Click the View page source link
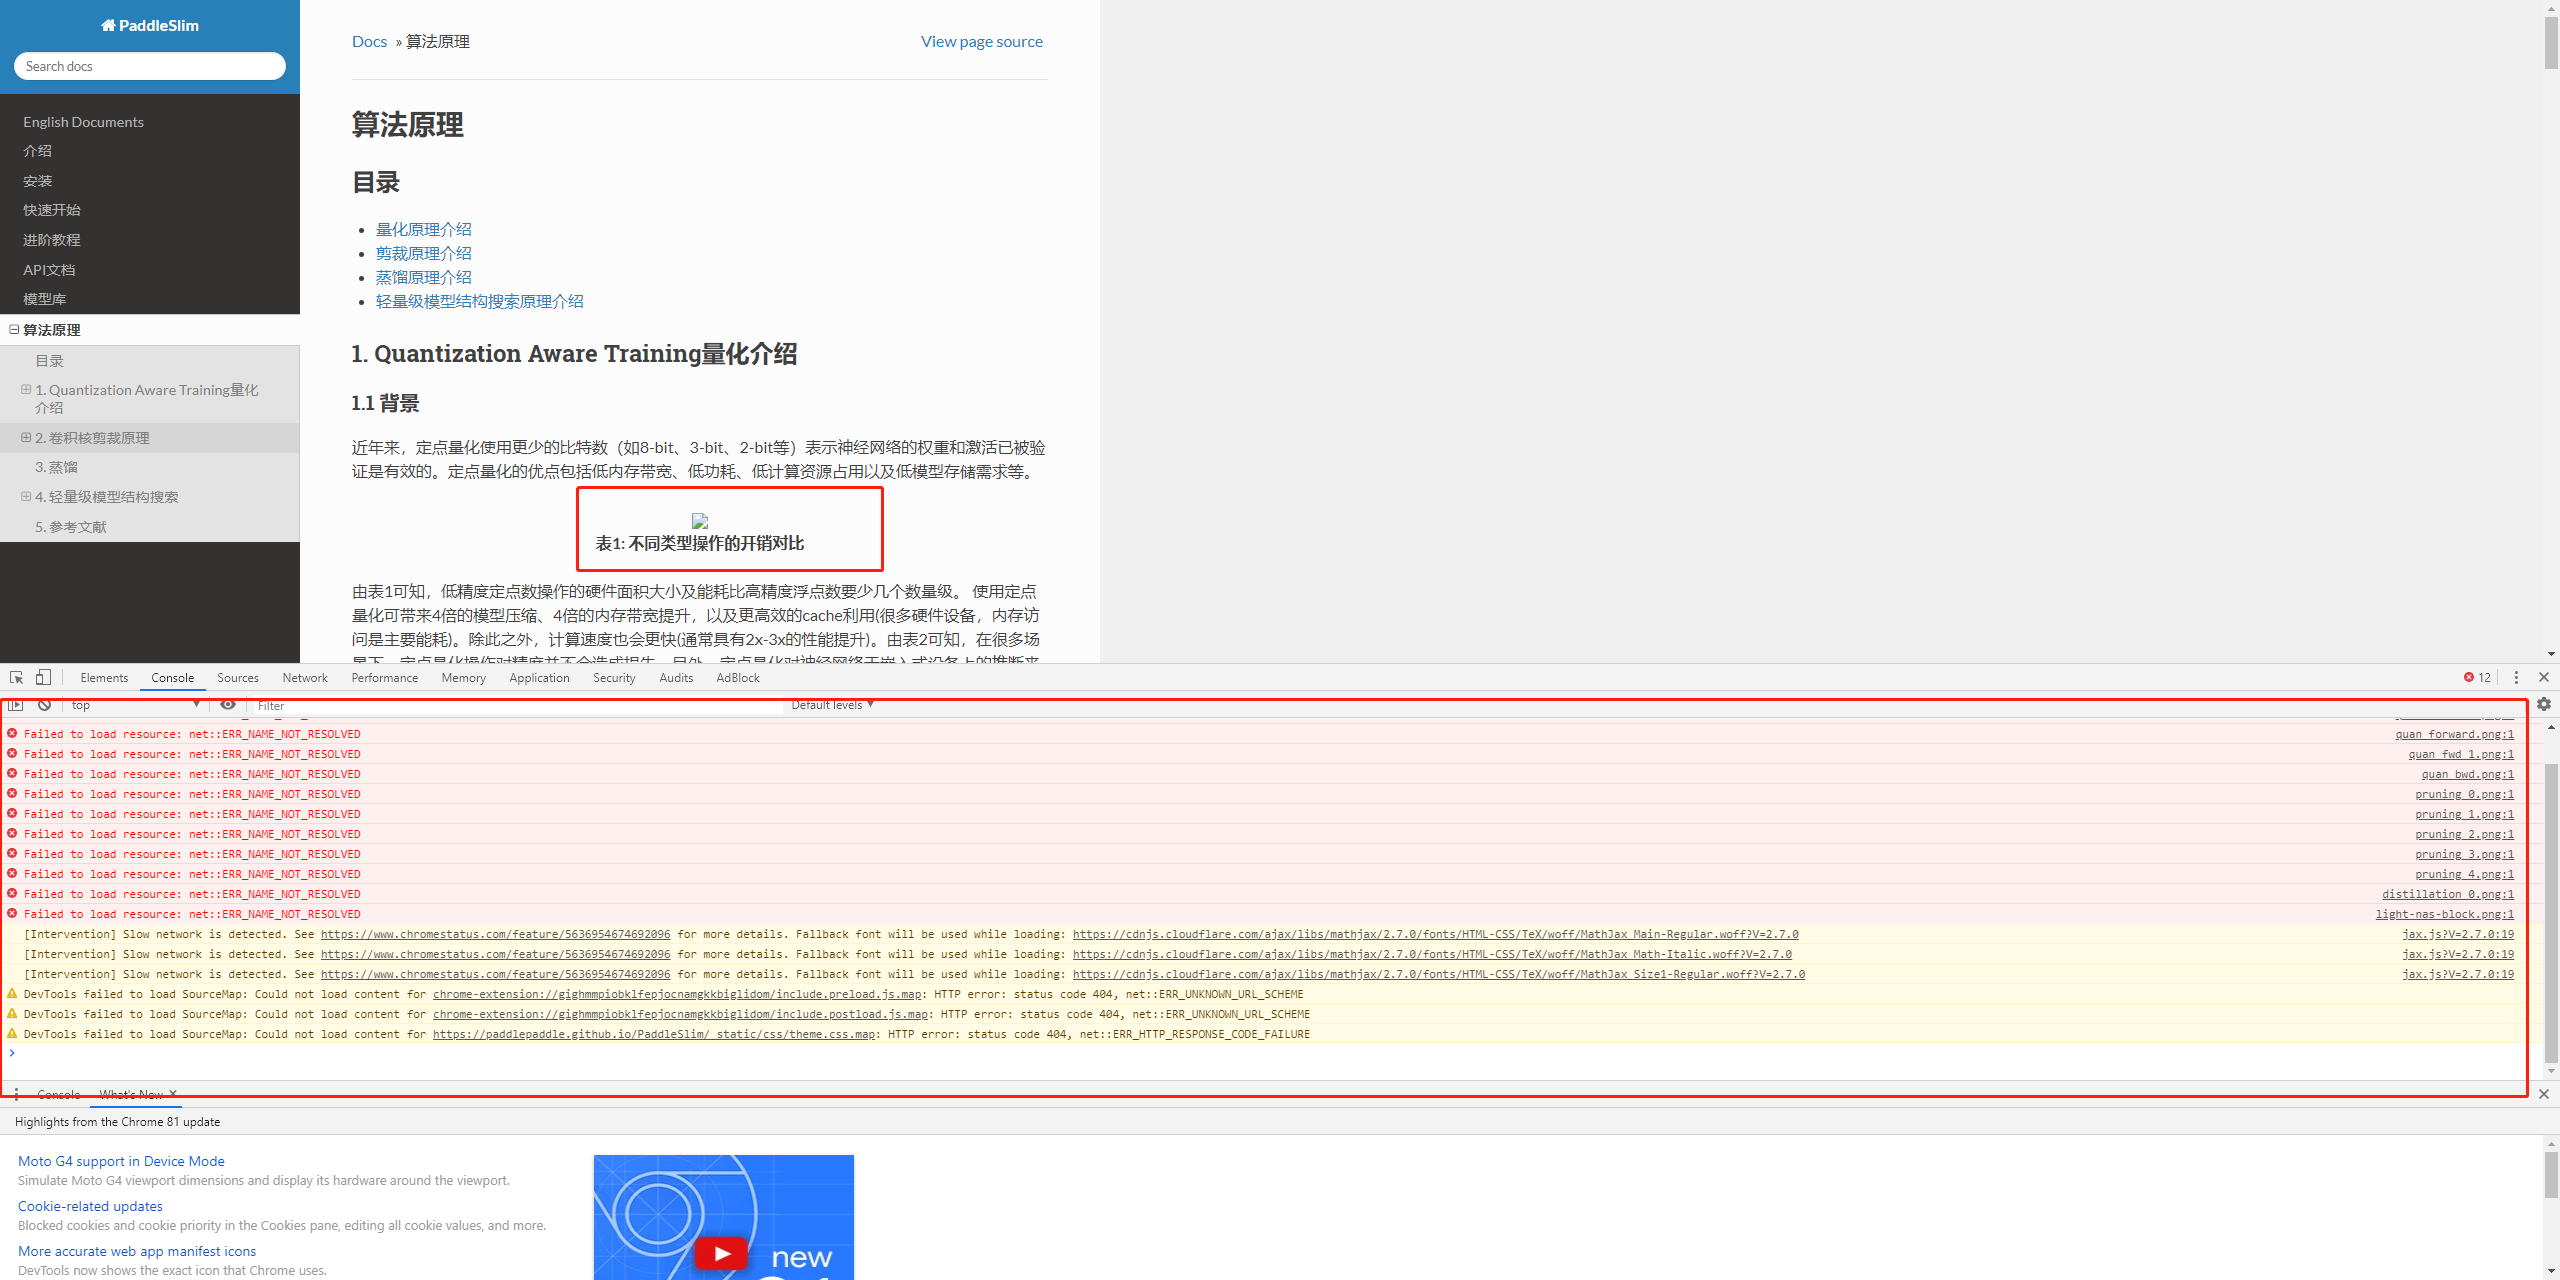The image size is (2560, 1280). point(981,42)
